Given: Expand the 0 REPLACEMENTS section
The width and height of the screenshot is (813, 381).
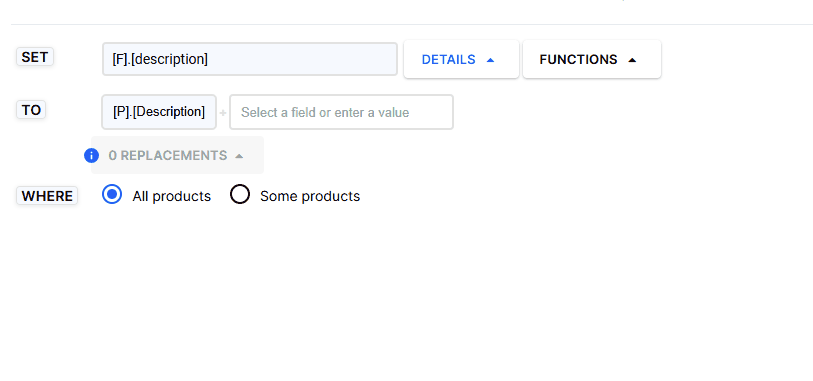Looking at the screenshot, I should coord(177,155).
